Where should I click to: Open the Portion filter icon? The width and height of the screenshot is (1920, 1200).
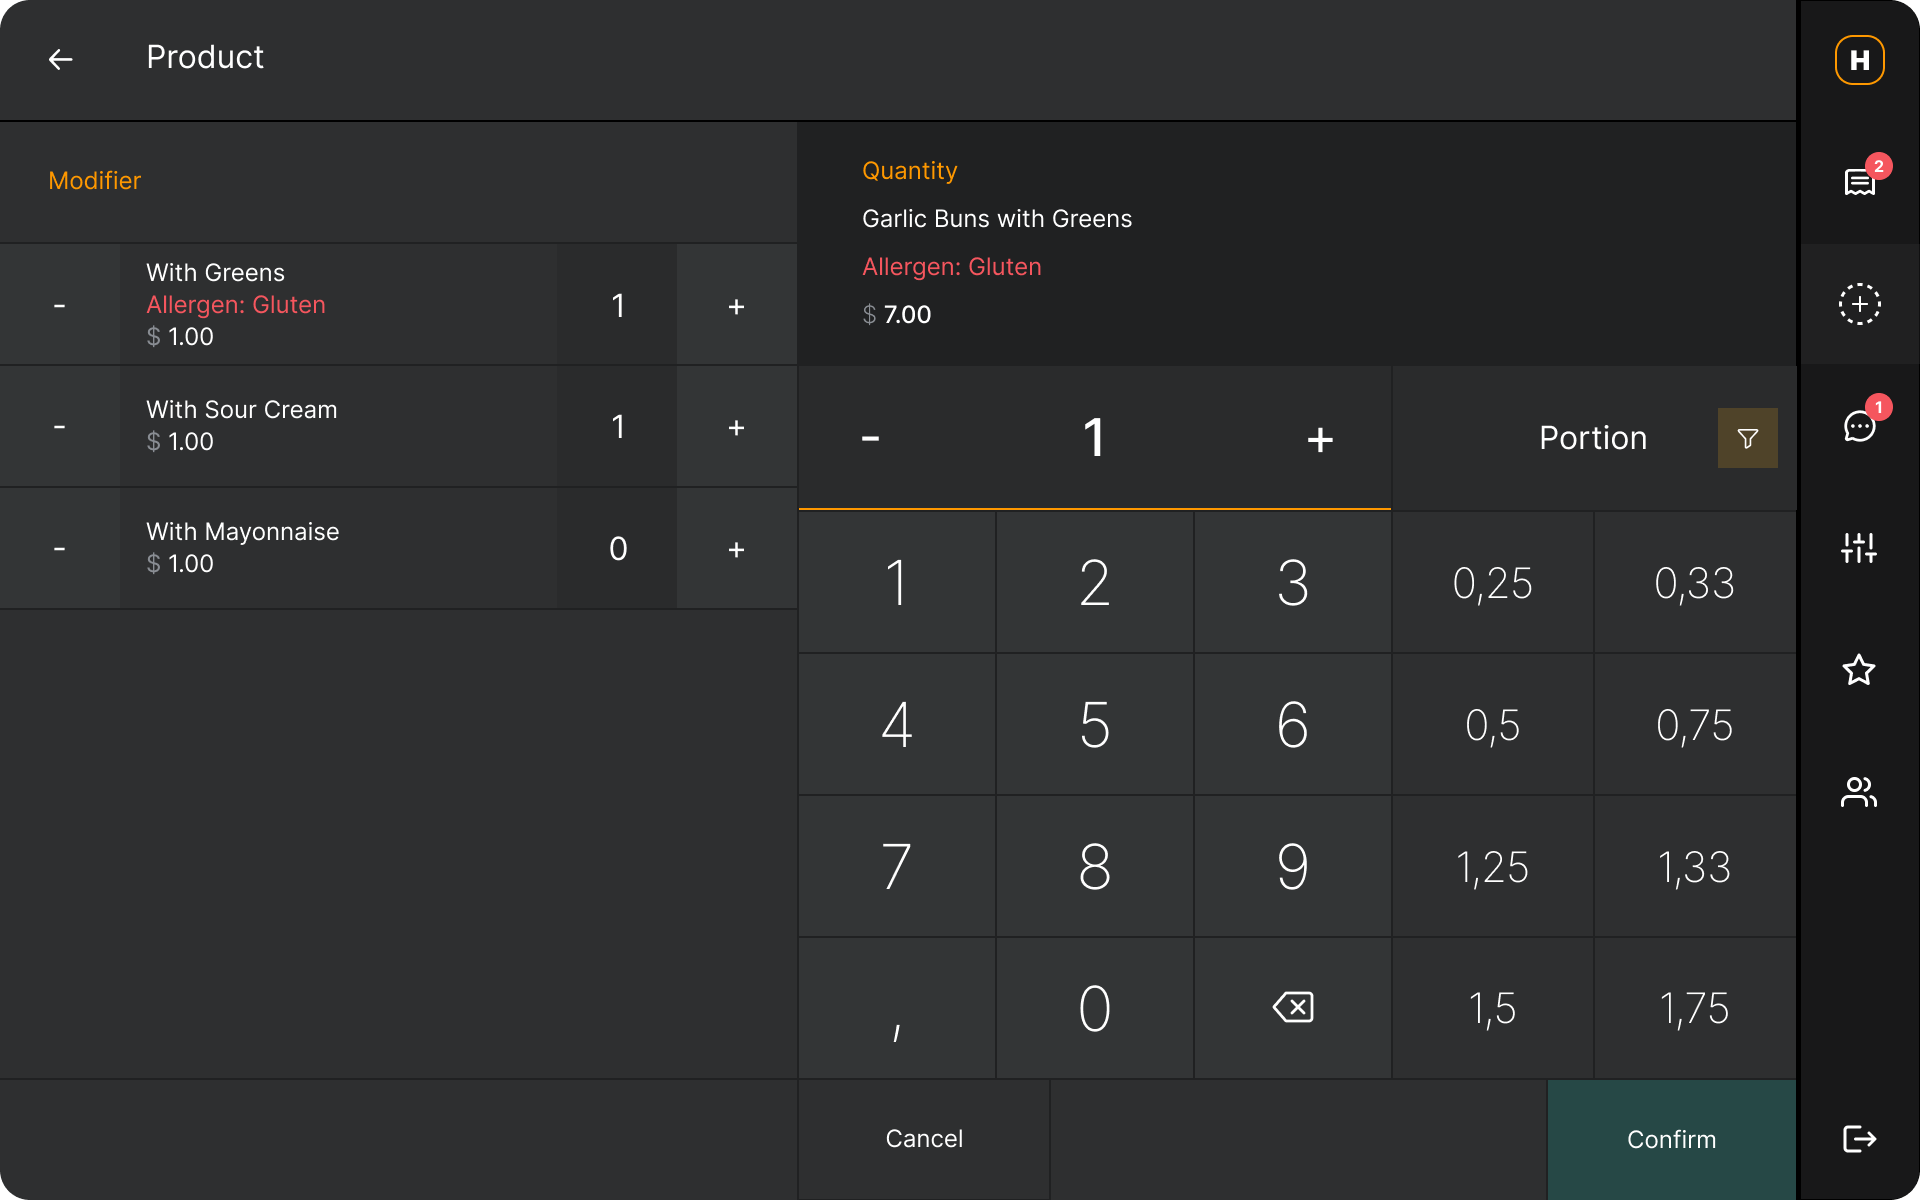tap(1747, 438)
